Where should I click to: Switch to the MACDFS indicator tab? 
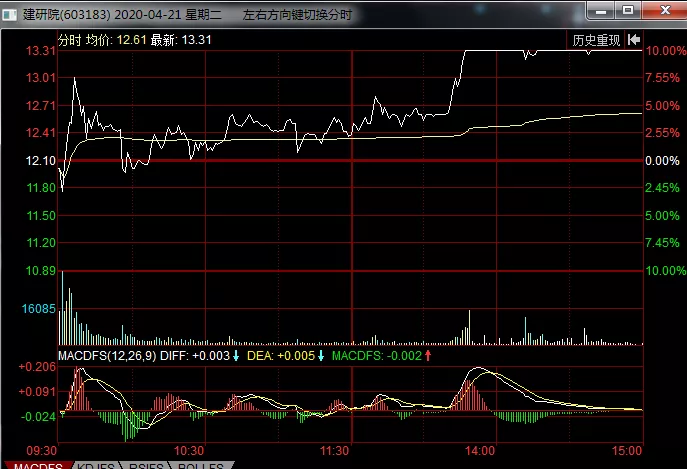(x=38, y=465)
